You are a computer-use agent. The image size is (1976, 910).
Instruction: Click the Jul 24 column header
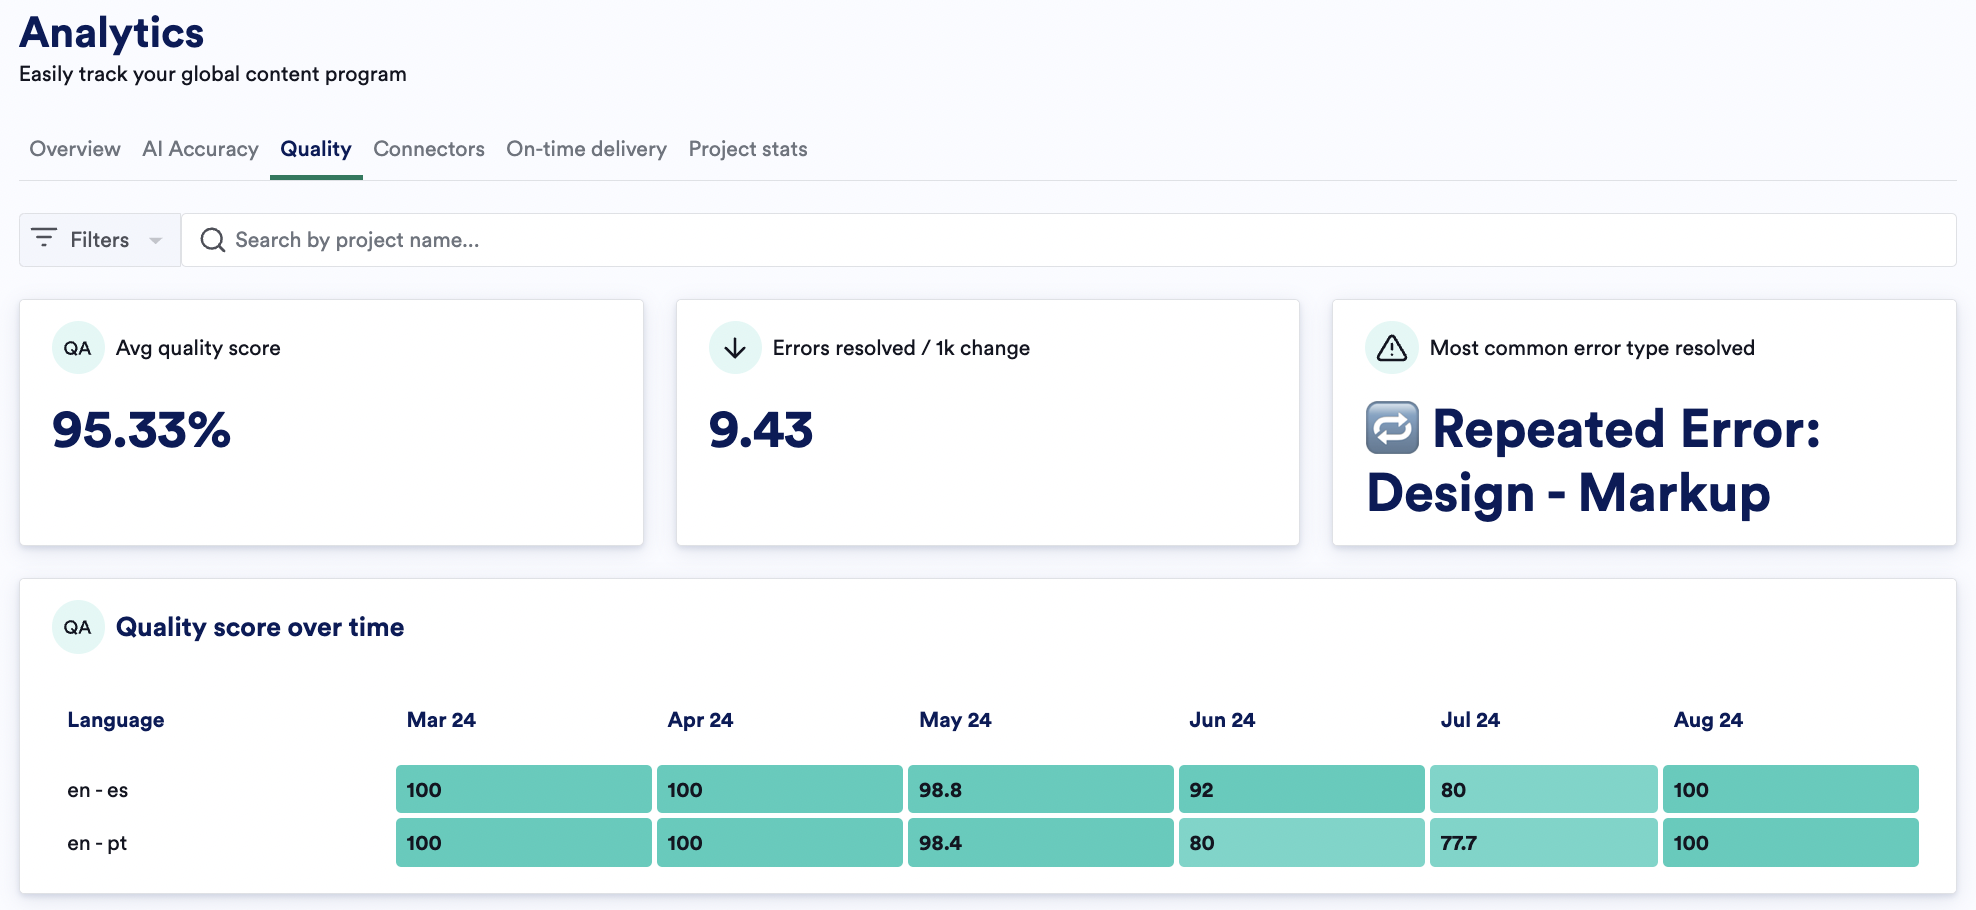click(x=1470, y=720)
